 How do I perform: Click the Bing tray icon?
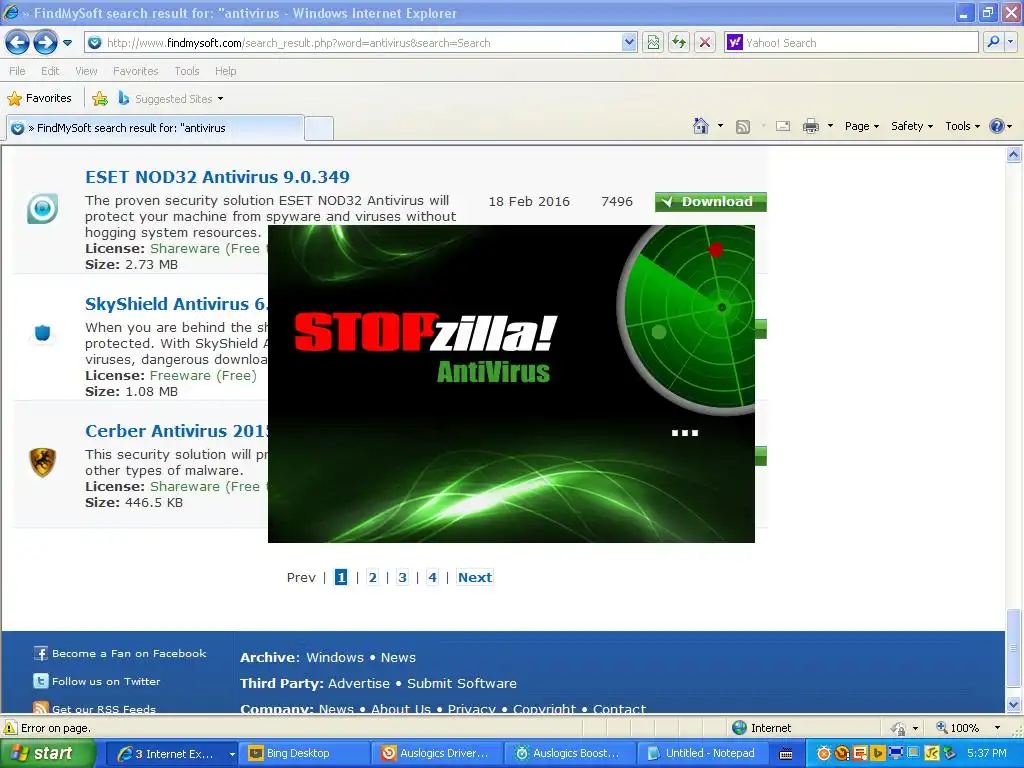pyautogui.click(x=877, y=754)
